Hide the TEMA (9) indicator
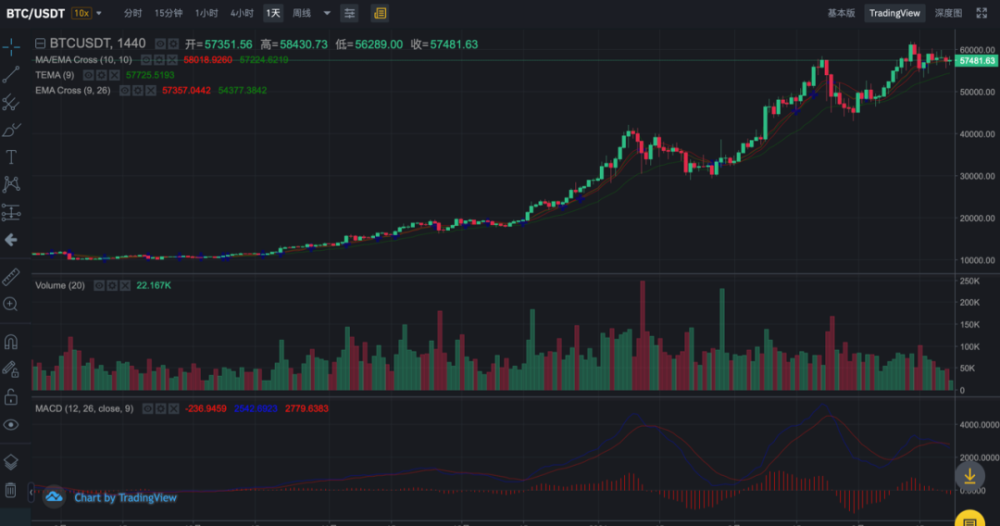 [88, 75]
